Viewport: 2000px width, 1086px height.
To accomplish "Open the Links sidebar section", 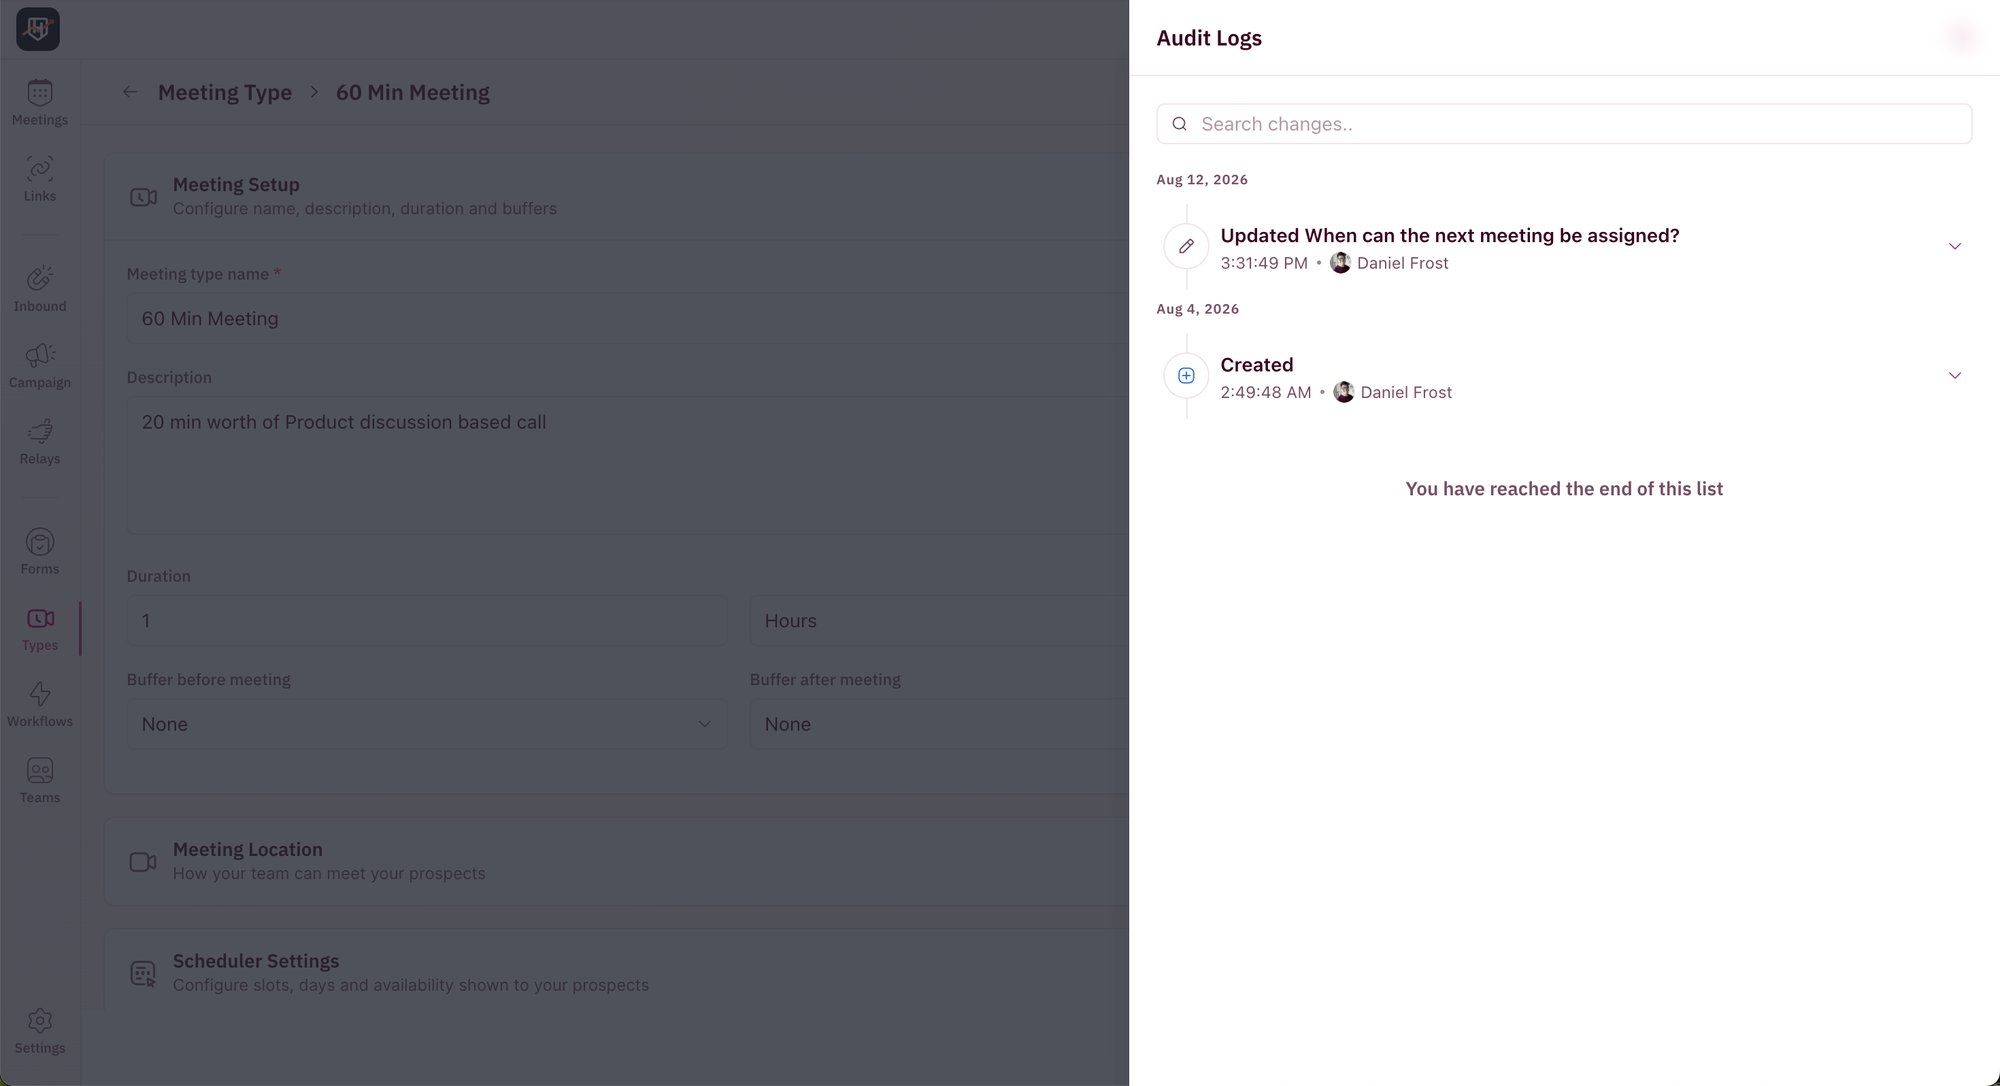I will 40,179.
